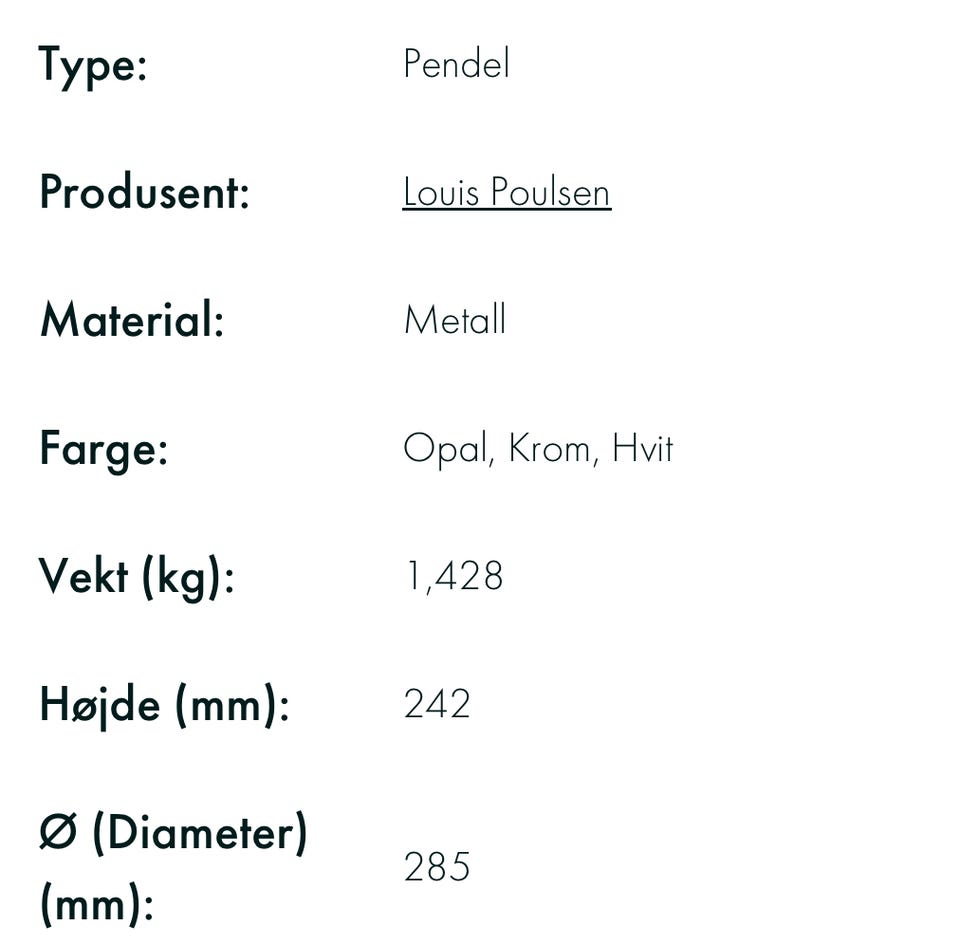Screen dimensions: 960x944
Task: Select the height value 242
Action: point(437,703)
